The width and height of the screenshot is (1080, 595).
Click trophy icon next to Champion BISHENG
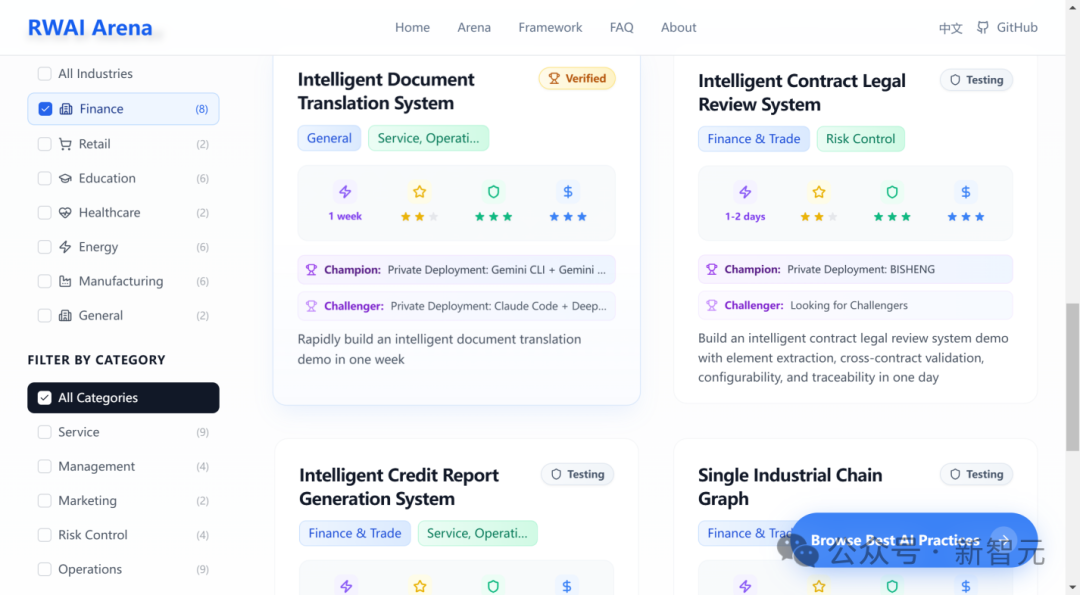coord(712,269)
